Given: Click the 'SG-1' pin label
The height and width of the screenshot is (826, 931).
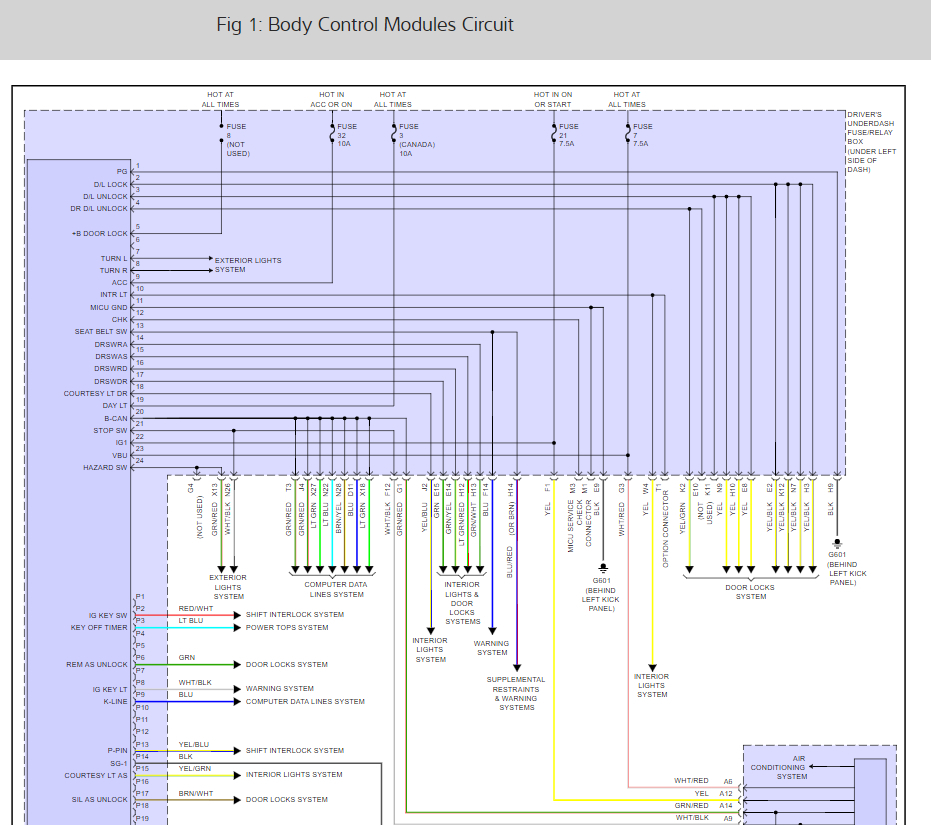Looking at the screenshot, I should [119, 764].
